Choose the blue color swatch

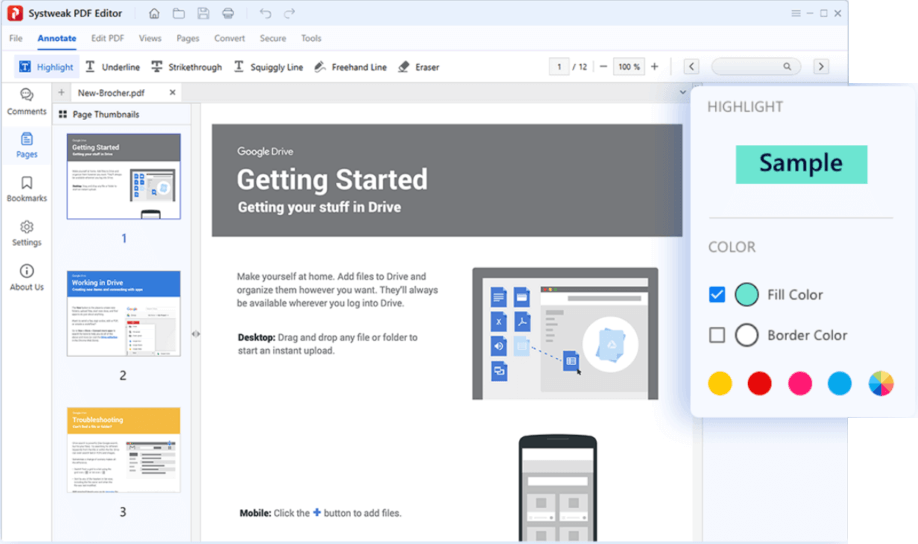click(x=840, y=384)
